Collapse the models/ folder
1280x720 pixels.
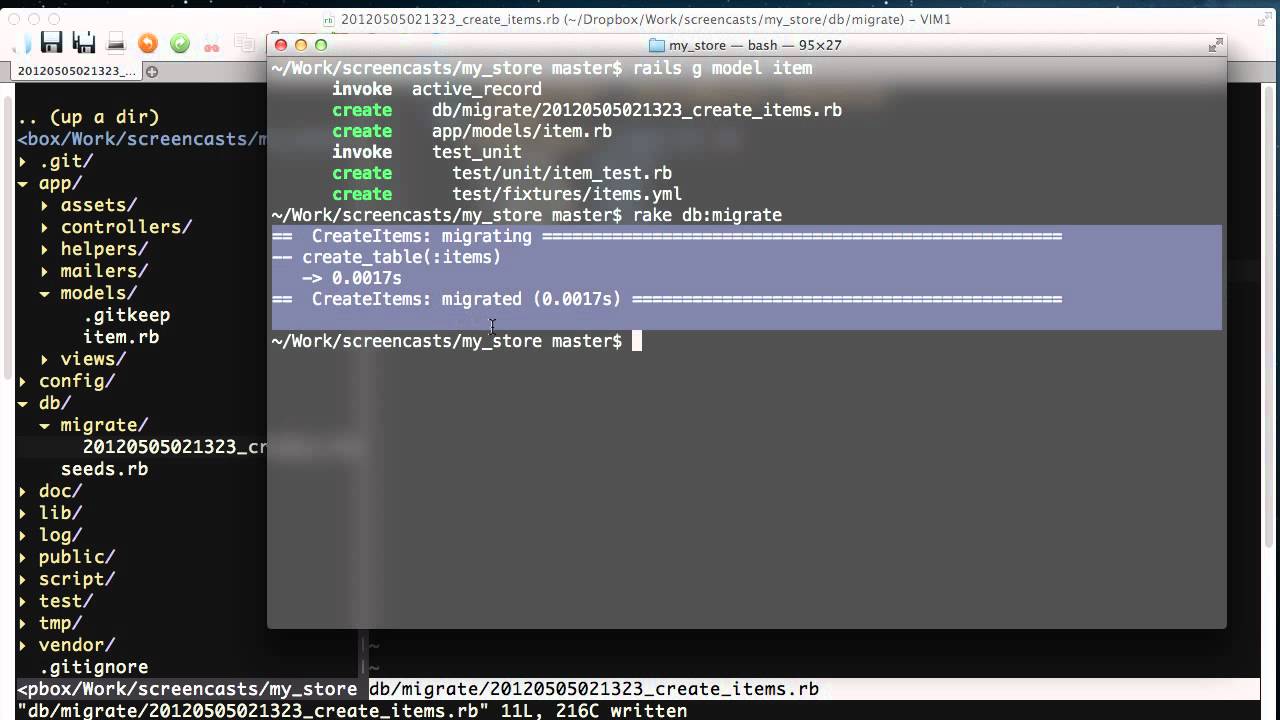pos(46,293)
